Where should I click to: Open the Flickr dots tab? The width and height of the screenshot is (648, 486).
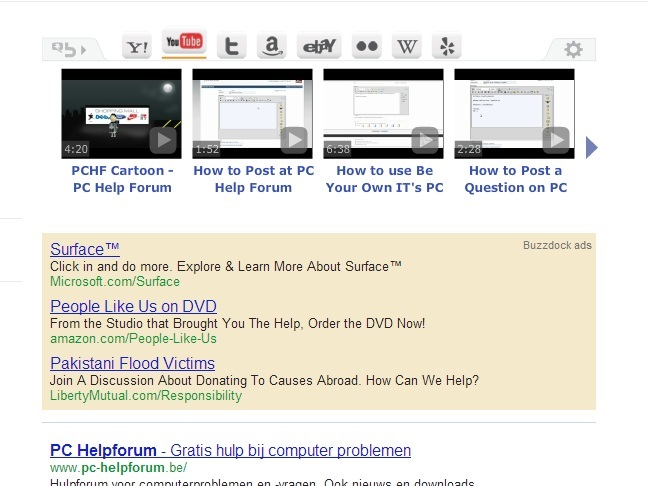click(367, 46)
